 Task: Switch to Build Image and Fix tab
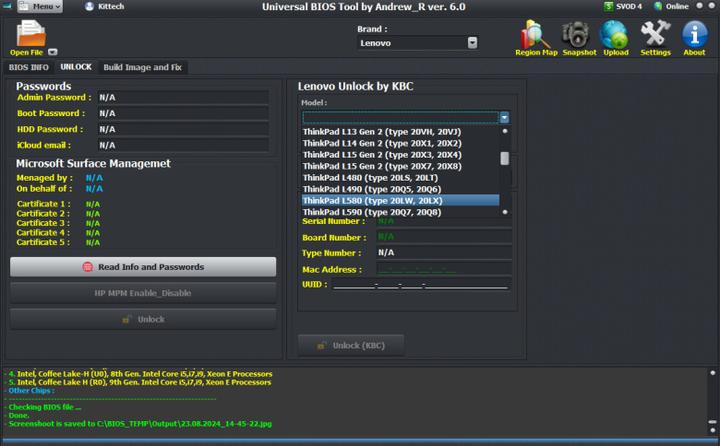(142, 67)
